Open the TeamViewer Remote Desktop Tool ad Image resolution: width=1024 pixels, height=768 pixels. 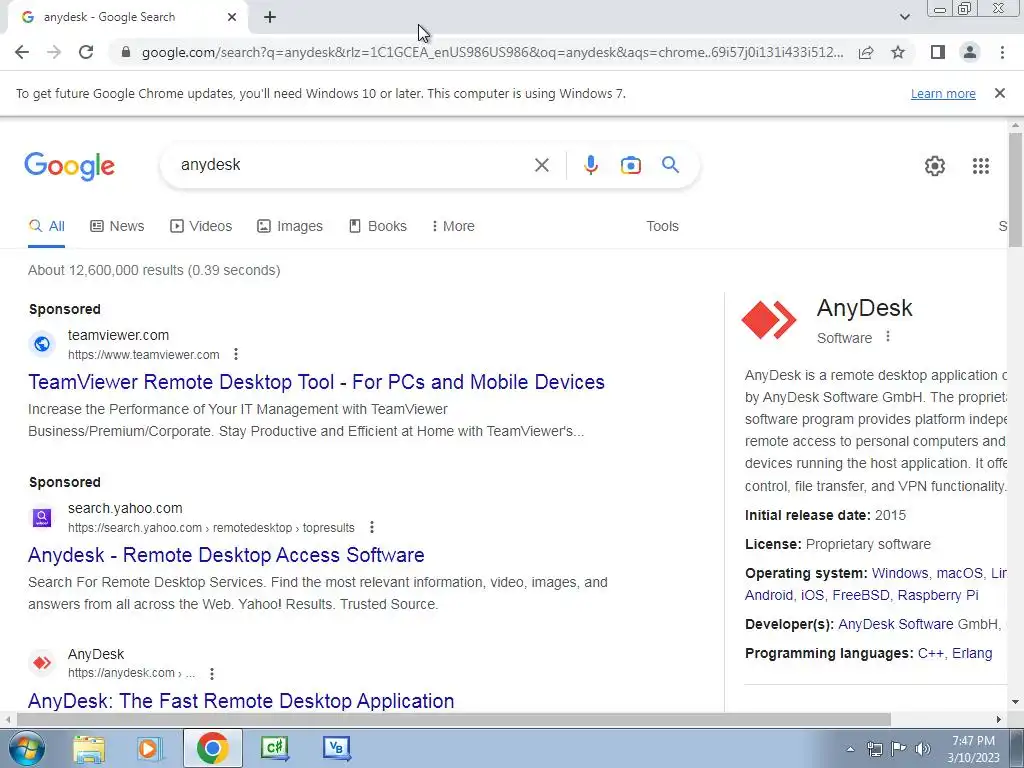pos(316,382)
